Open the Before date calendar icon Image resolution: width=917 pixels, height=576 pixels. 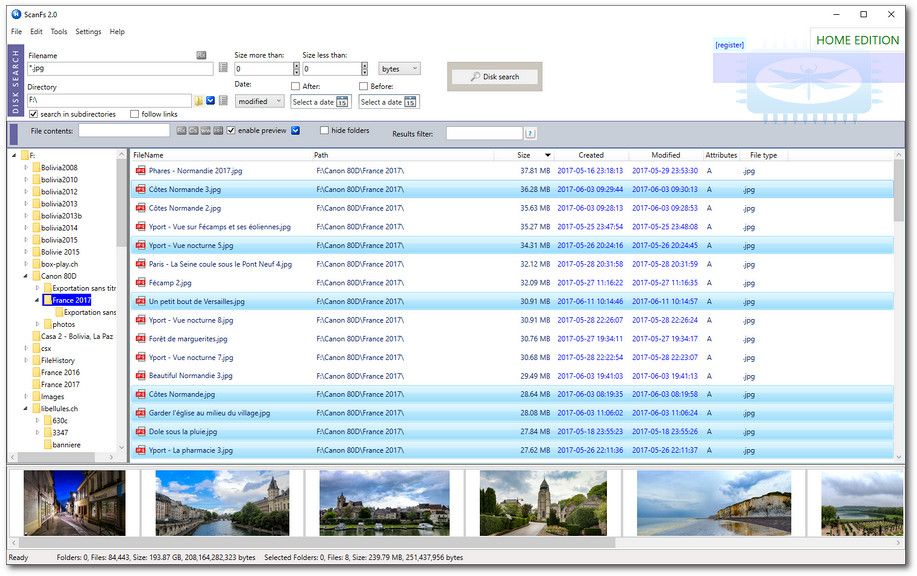coord(411,102)
